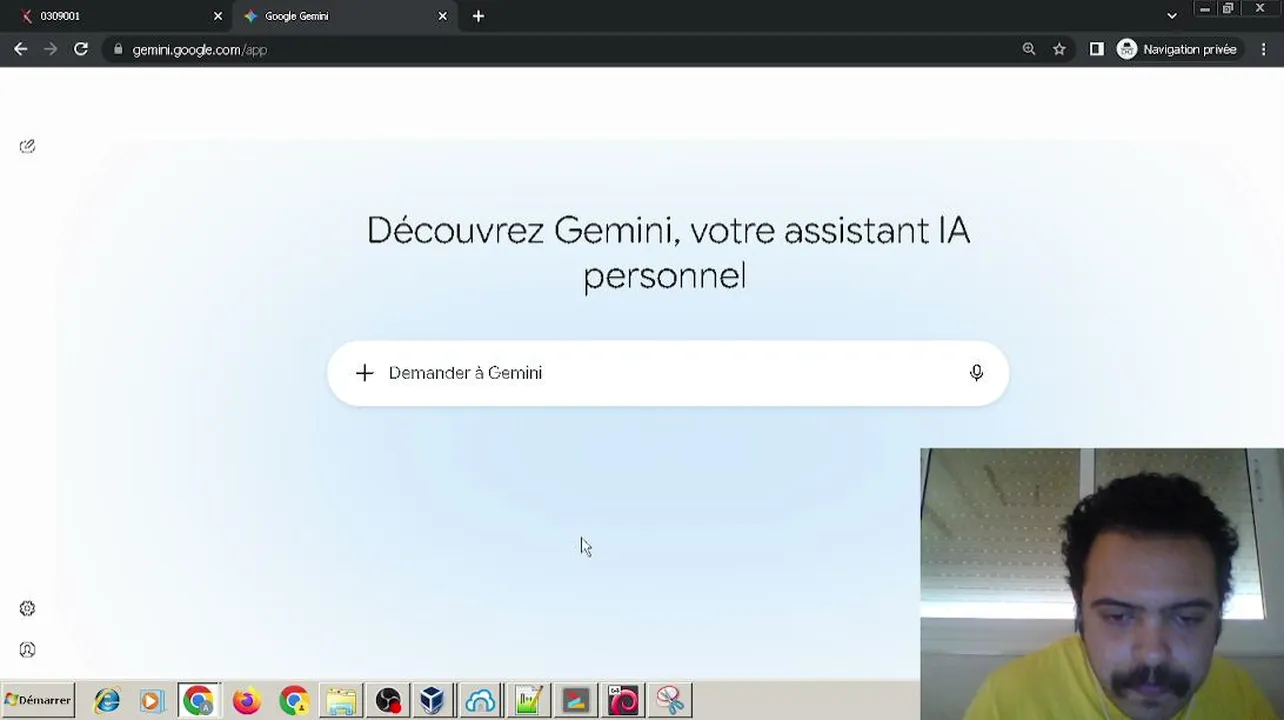Open the notepad-with-pencil app in taskbar

[x=528, y=700]
